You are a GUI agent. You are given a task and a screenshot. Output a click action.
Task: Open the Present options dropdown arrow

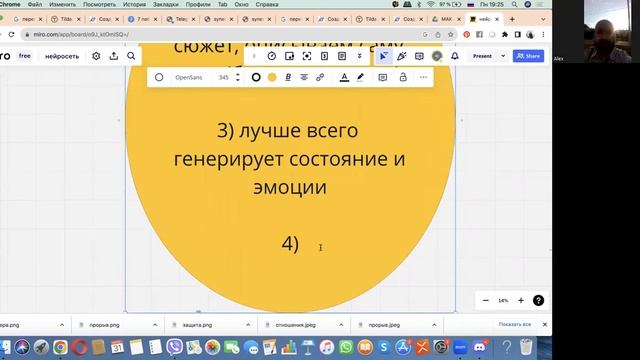pyautogui.click(x=503, y=56)
